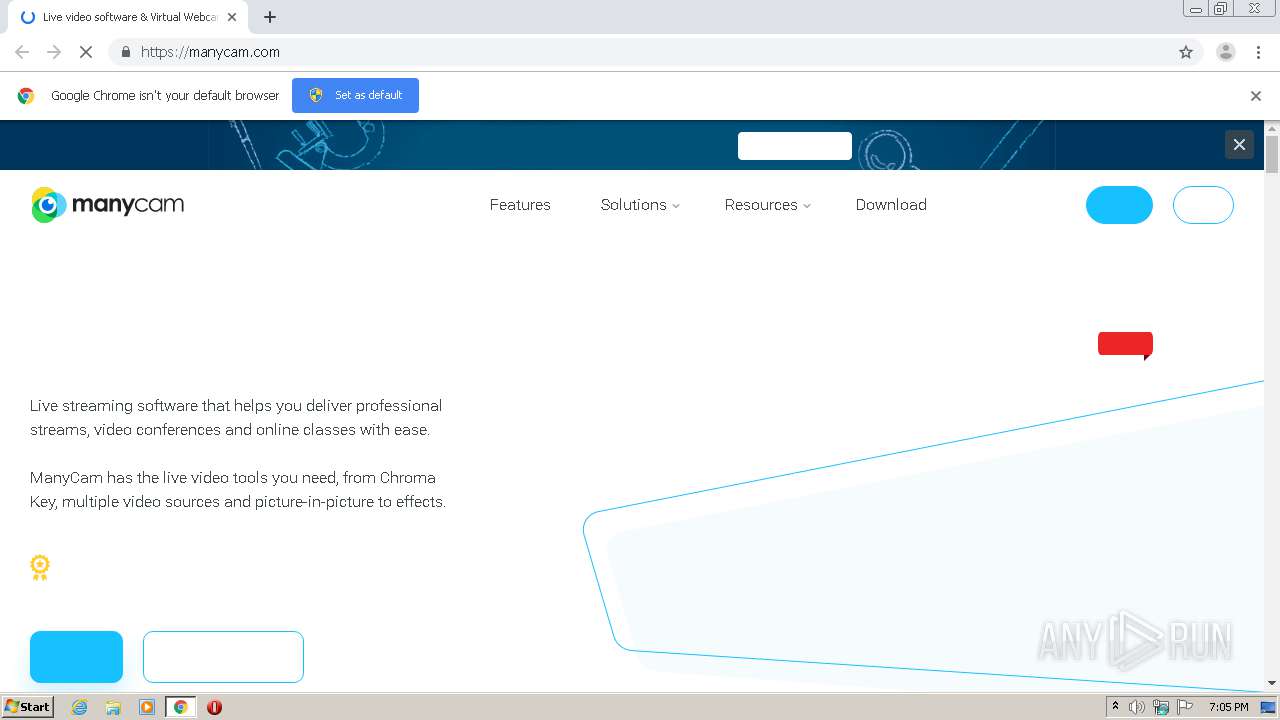The image size is (1280, 720).
Task: Open the Solutions menu item
Action: (633, 205)
